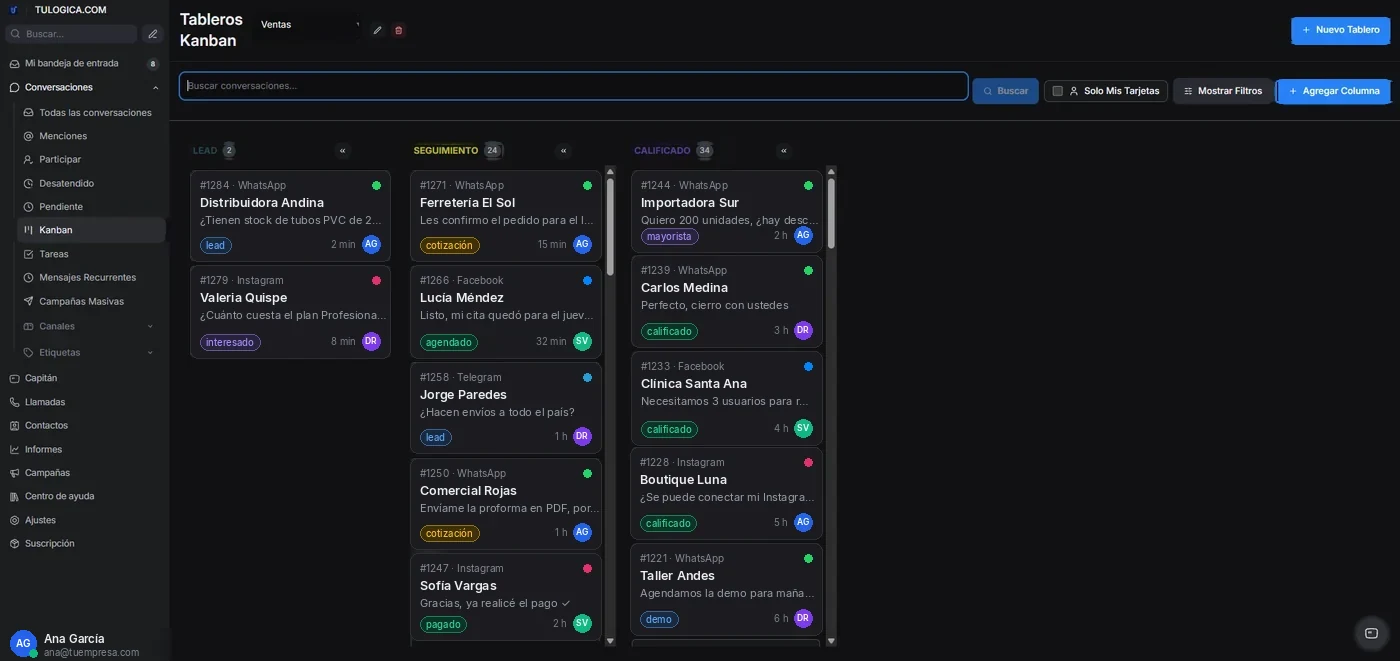Collapse the Conversaciones section
Image resolution: width=1400 pixels, height=661 pixels.
click(155, 88)
